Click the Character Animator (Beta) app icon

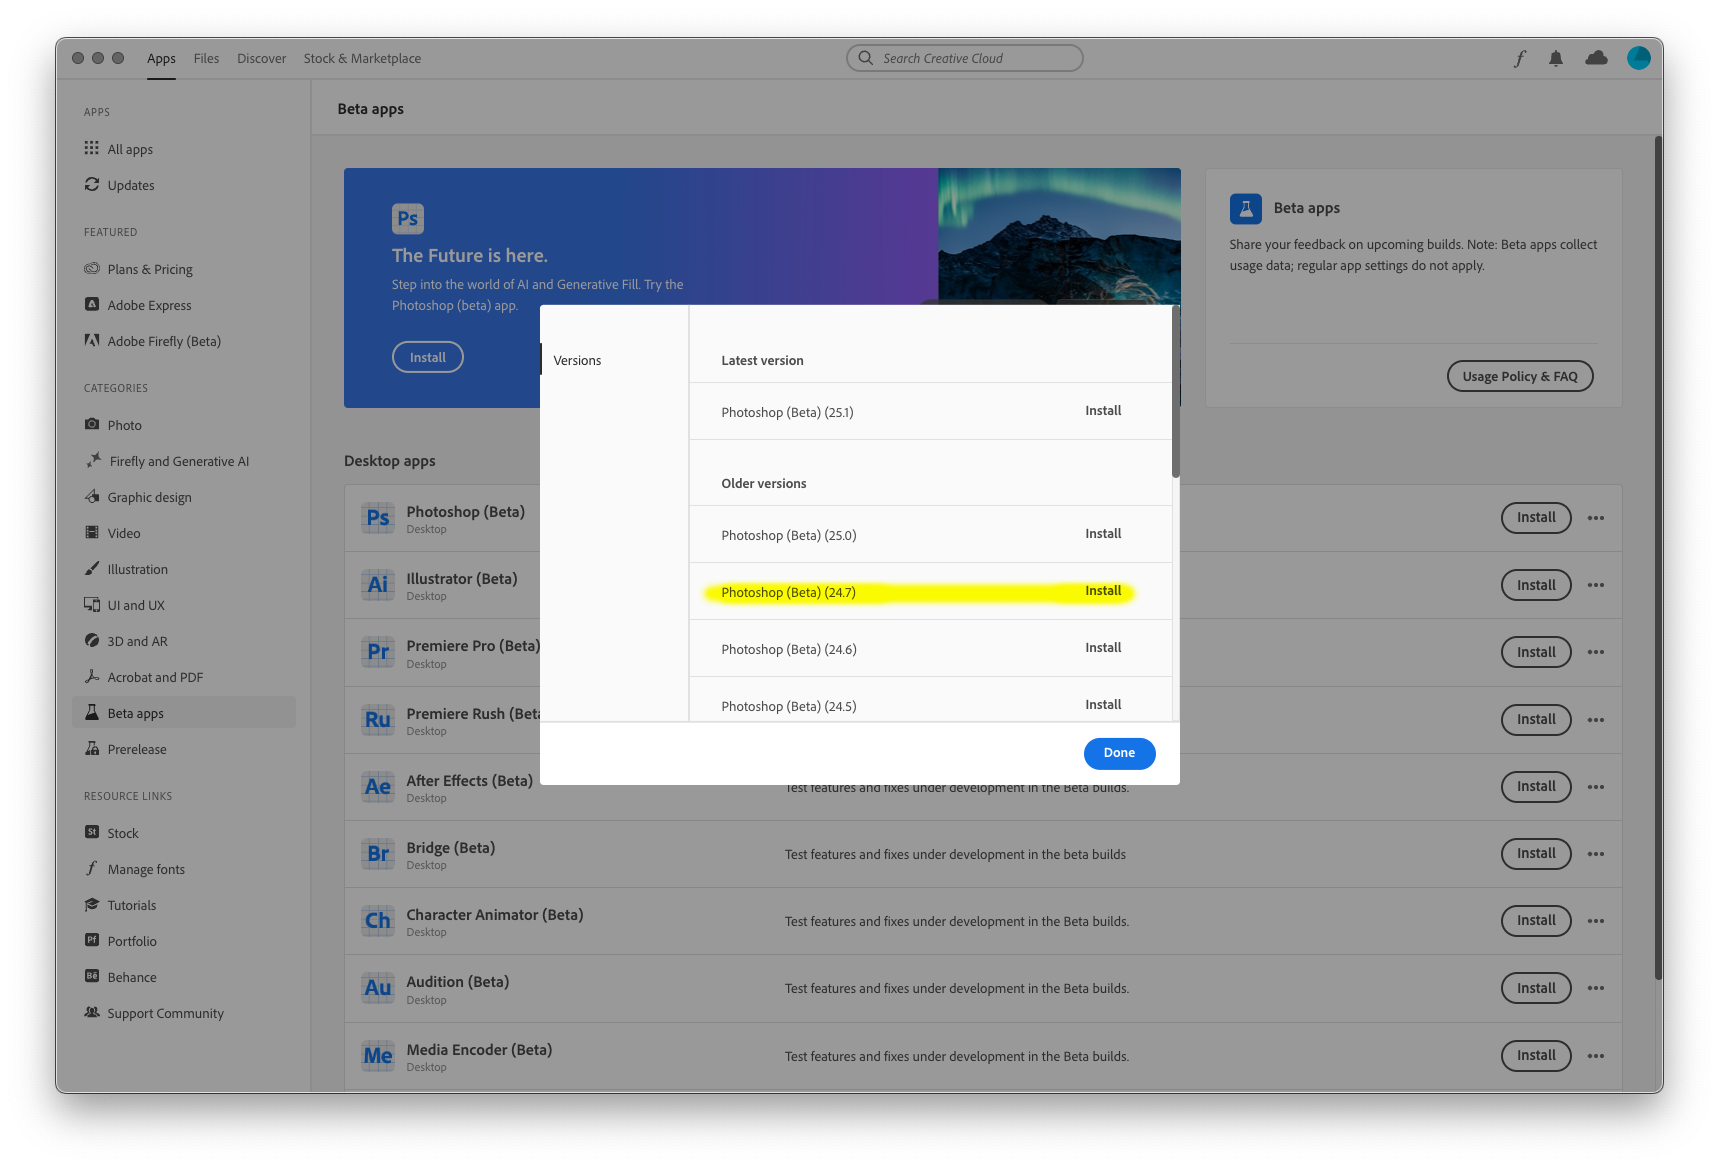pos(377,921)
